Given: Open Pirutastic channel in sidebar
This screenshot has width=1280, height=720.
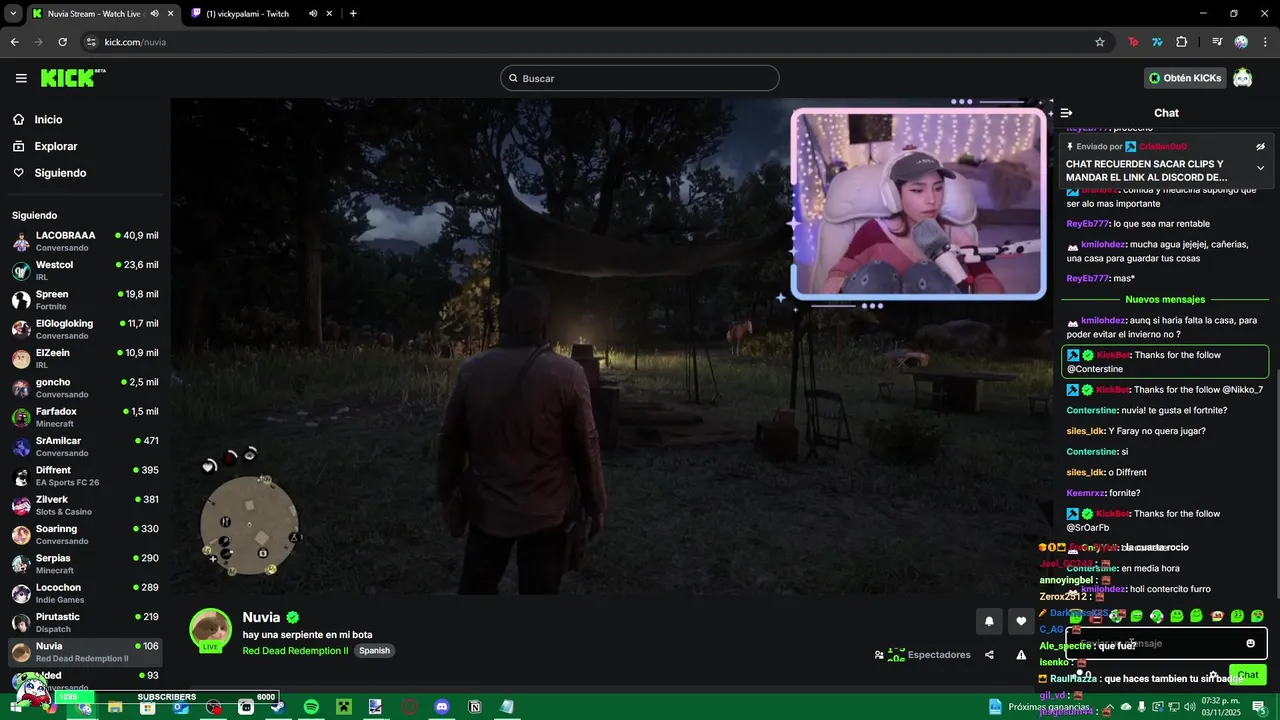Looking at the screenshot, I should [85, 622].
